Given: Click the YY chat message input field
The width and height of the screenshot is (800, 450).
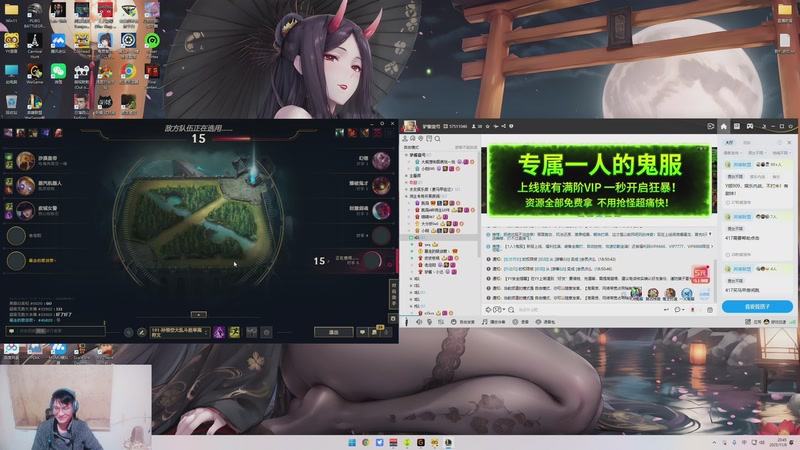Looking at the screenshot, I should click(587, 310).
